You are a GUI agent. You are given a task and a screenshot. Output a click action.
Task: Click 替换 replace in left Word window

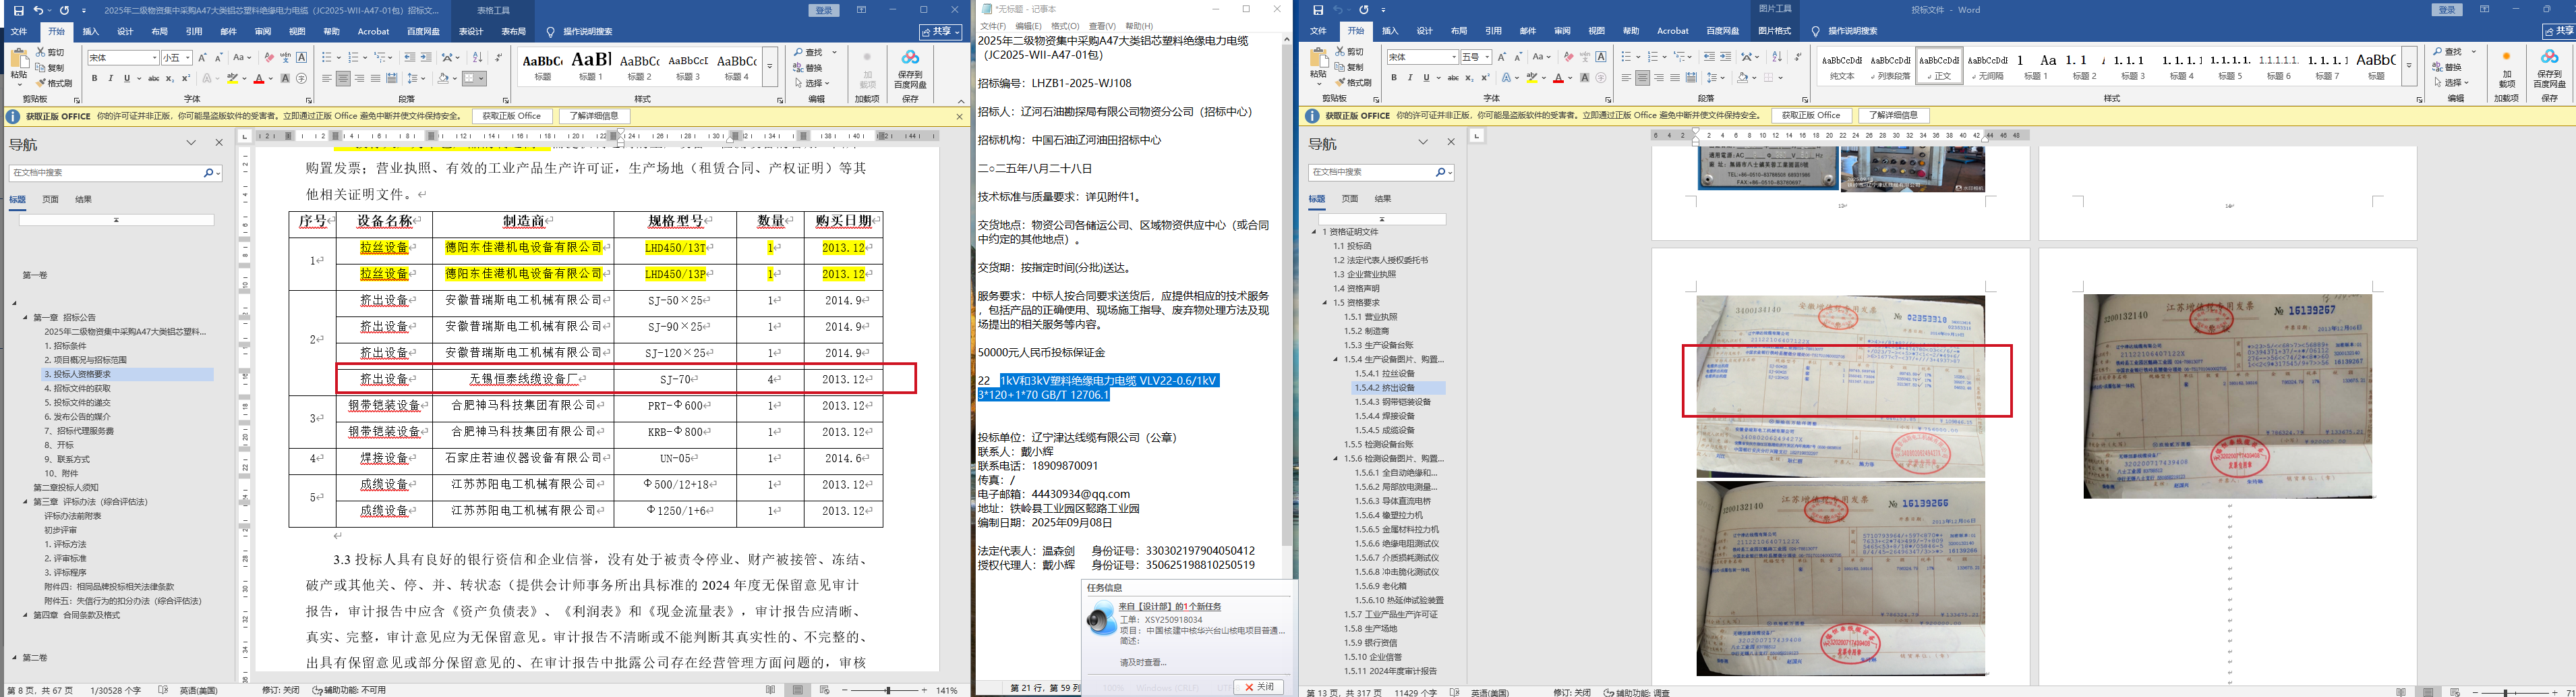[807, 68]
